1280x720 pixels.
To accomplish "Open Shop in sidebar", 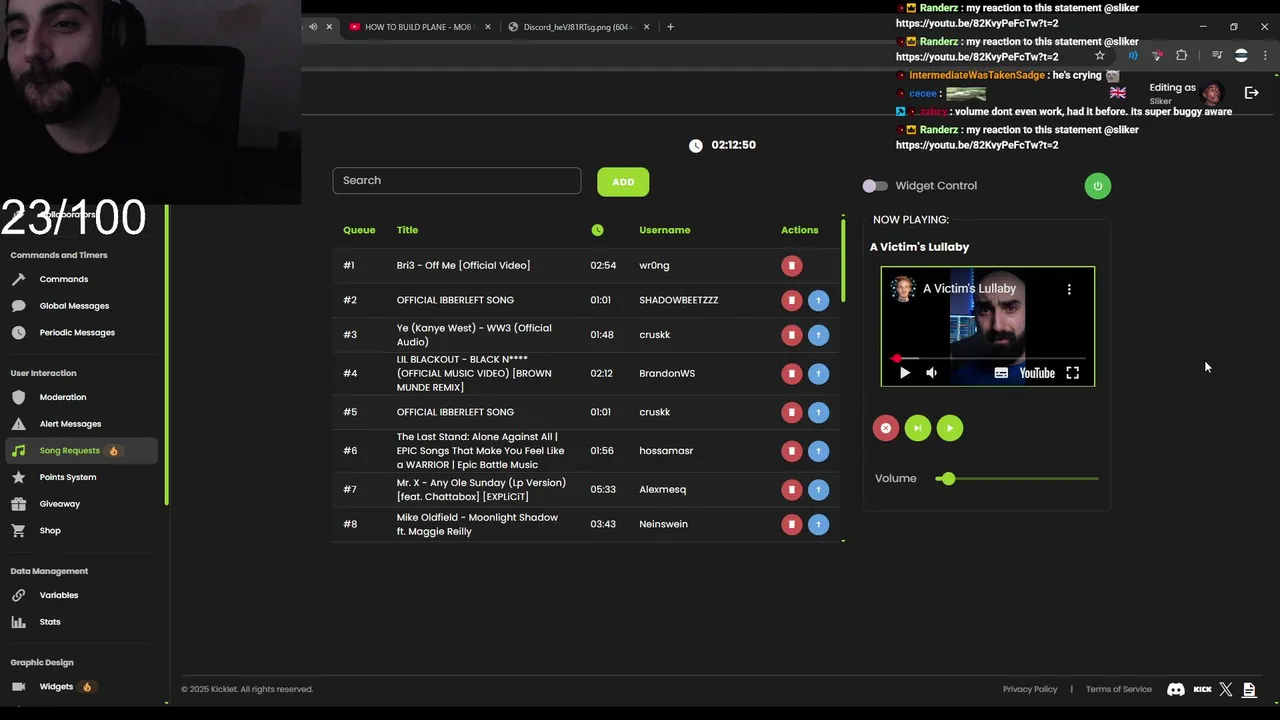I will coord(50,531).
